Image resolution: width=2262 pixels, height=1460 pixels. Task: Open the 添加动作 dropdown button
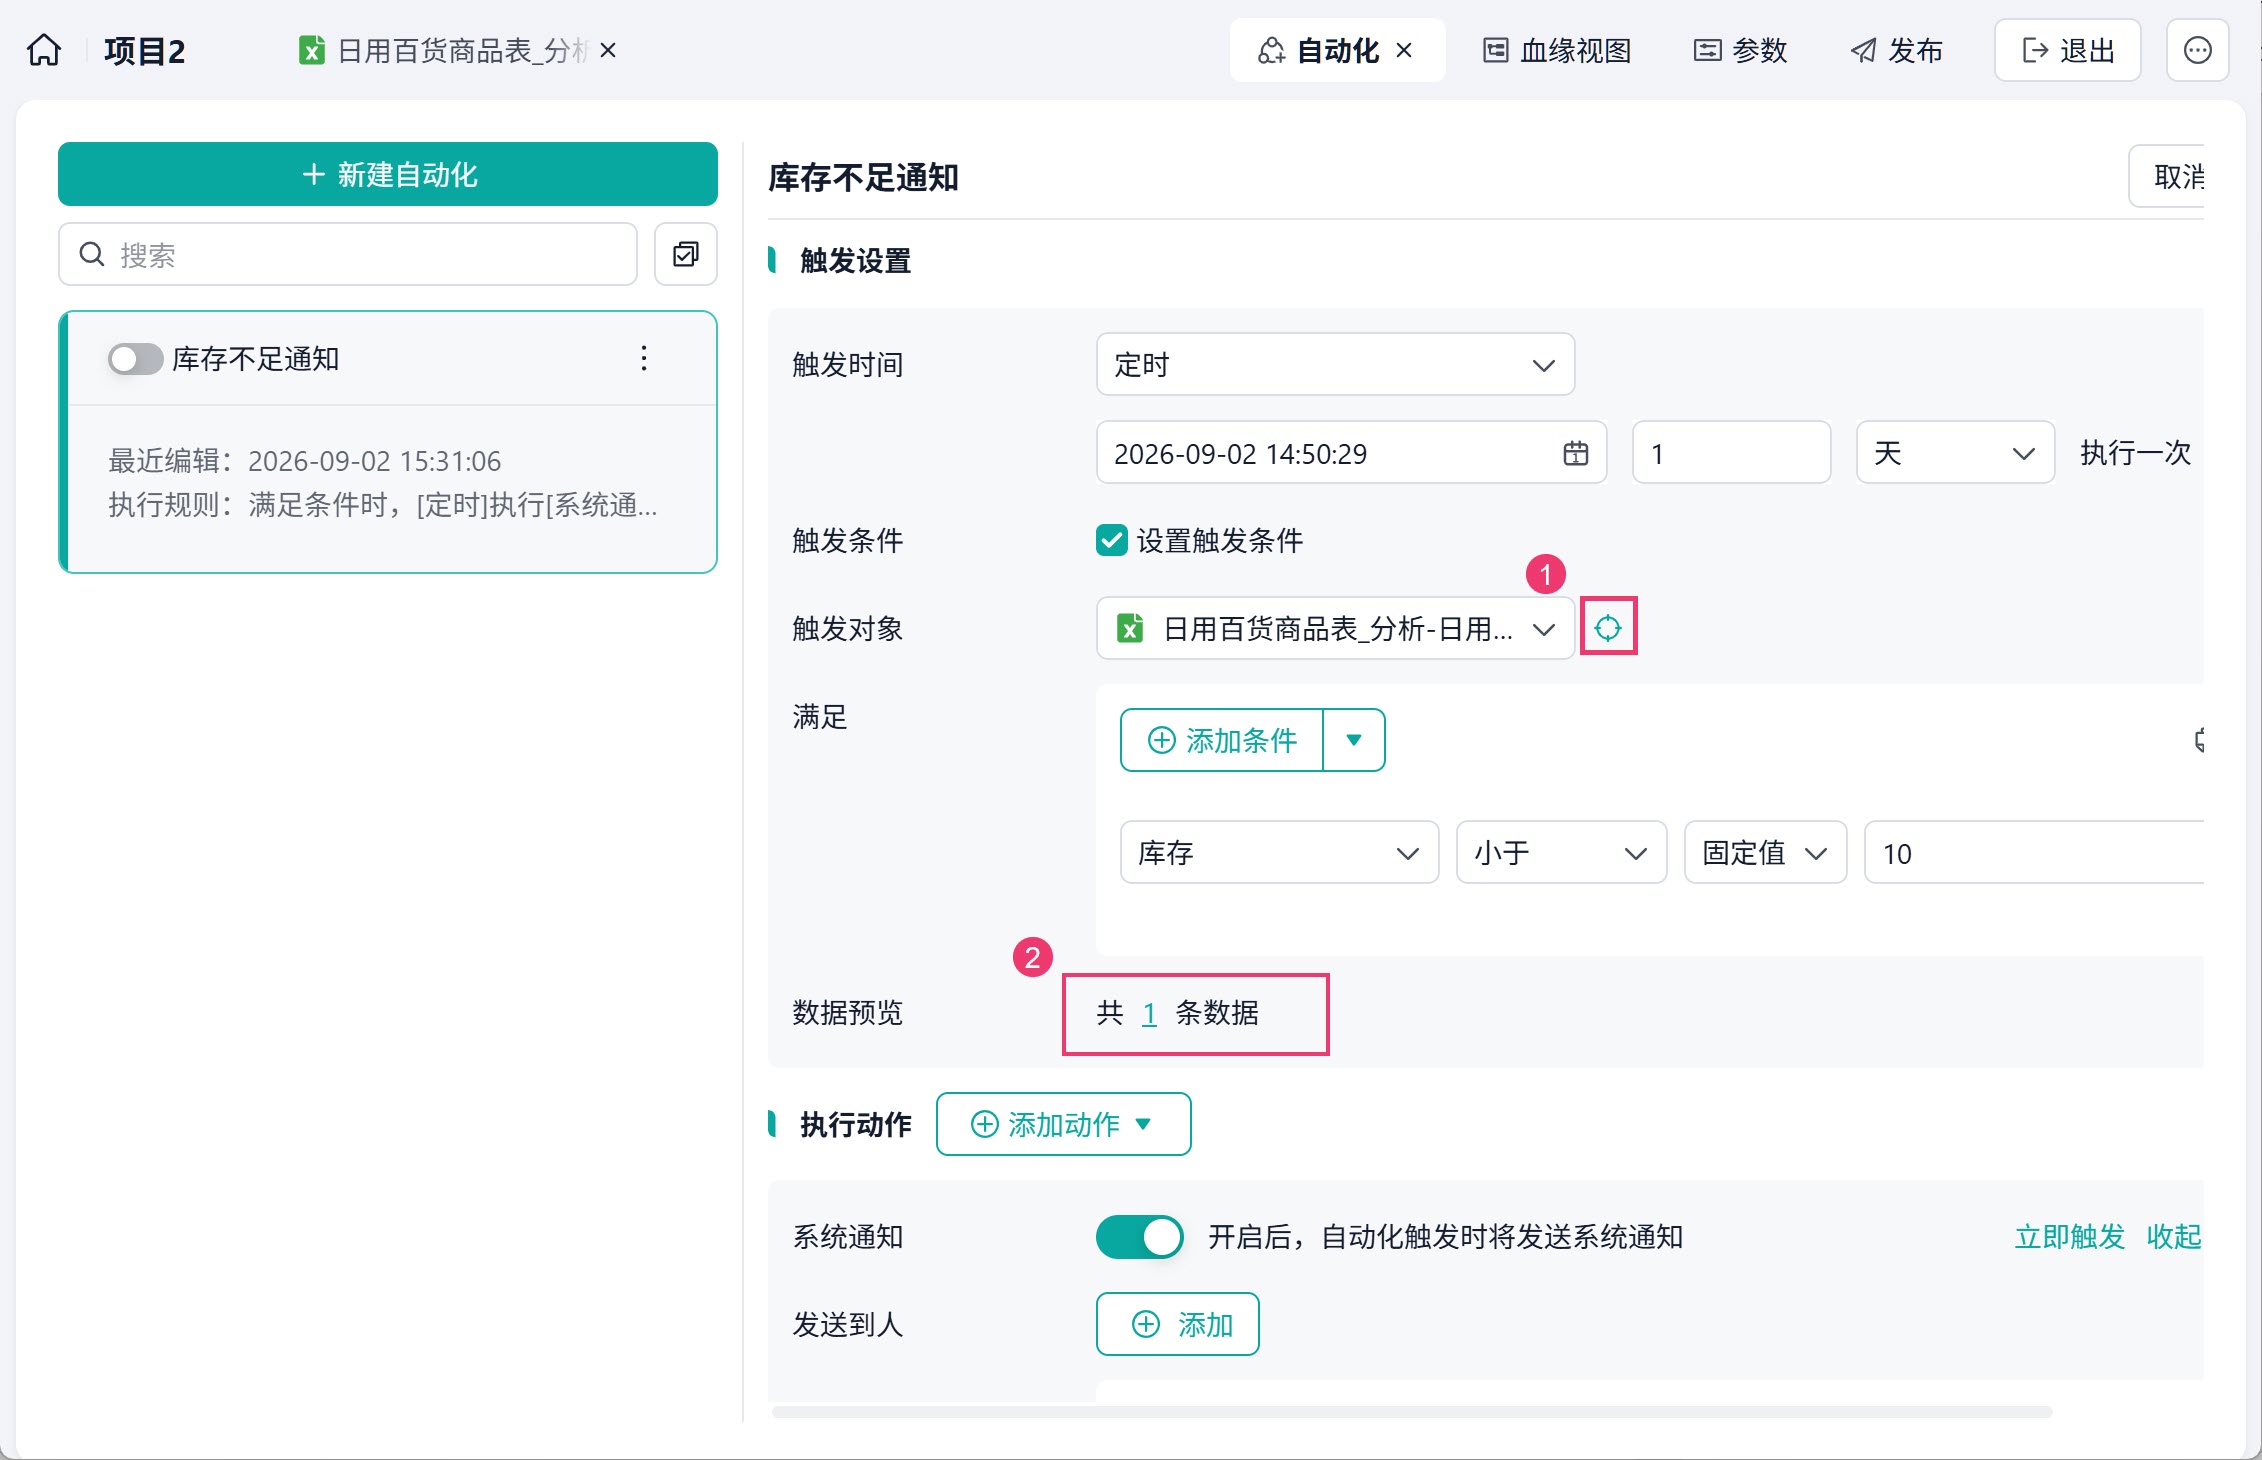1063,1124
